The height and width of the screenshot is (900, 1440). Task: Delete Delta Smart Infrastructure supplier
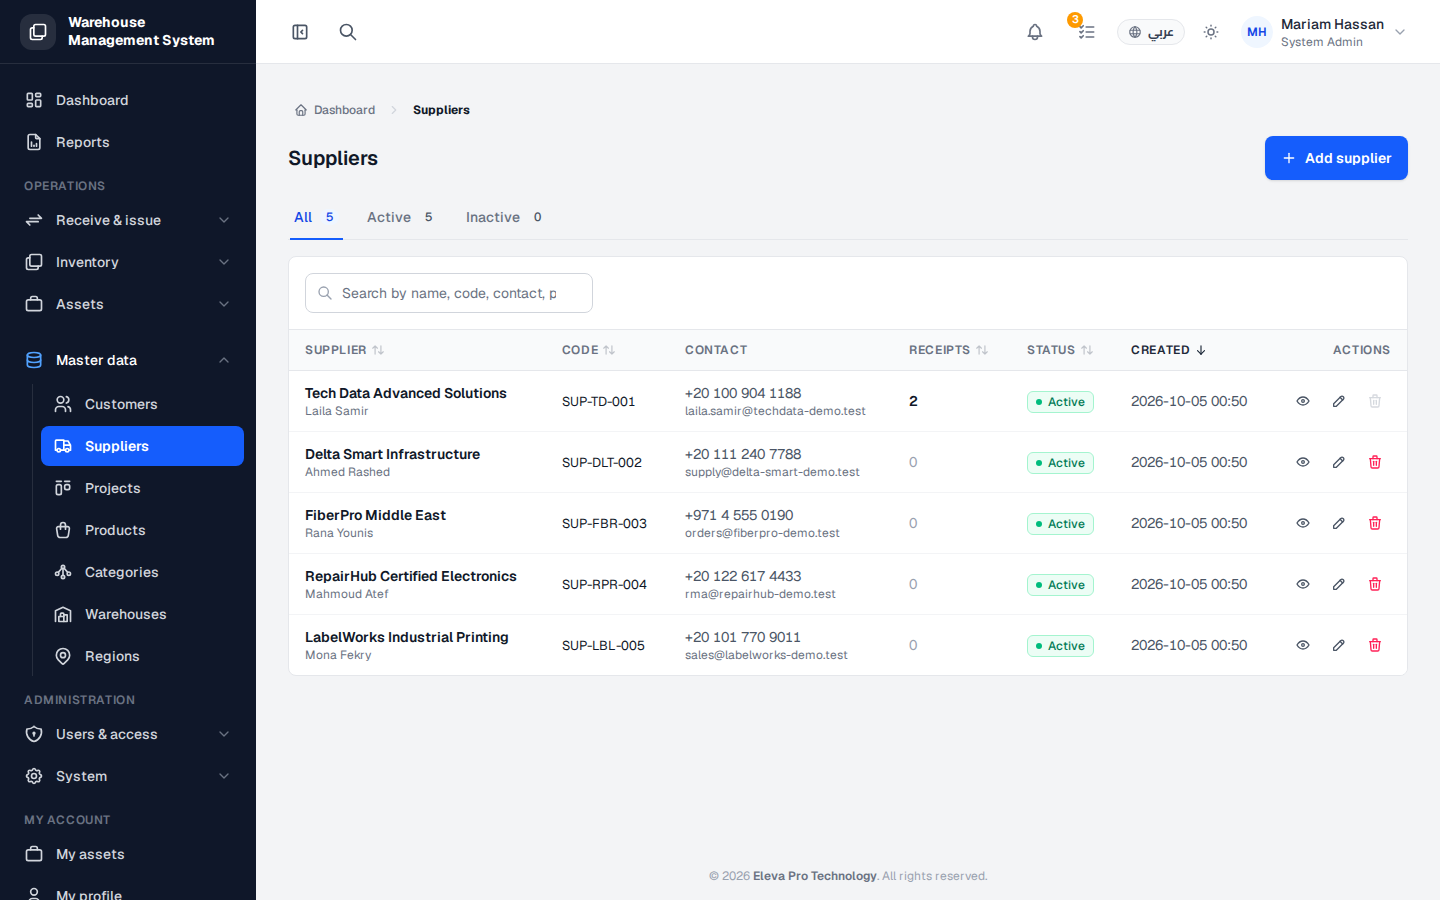1375,462
